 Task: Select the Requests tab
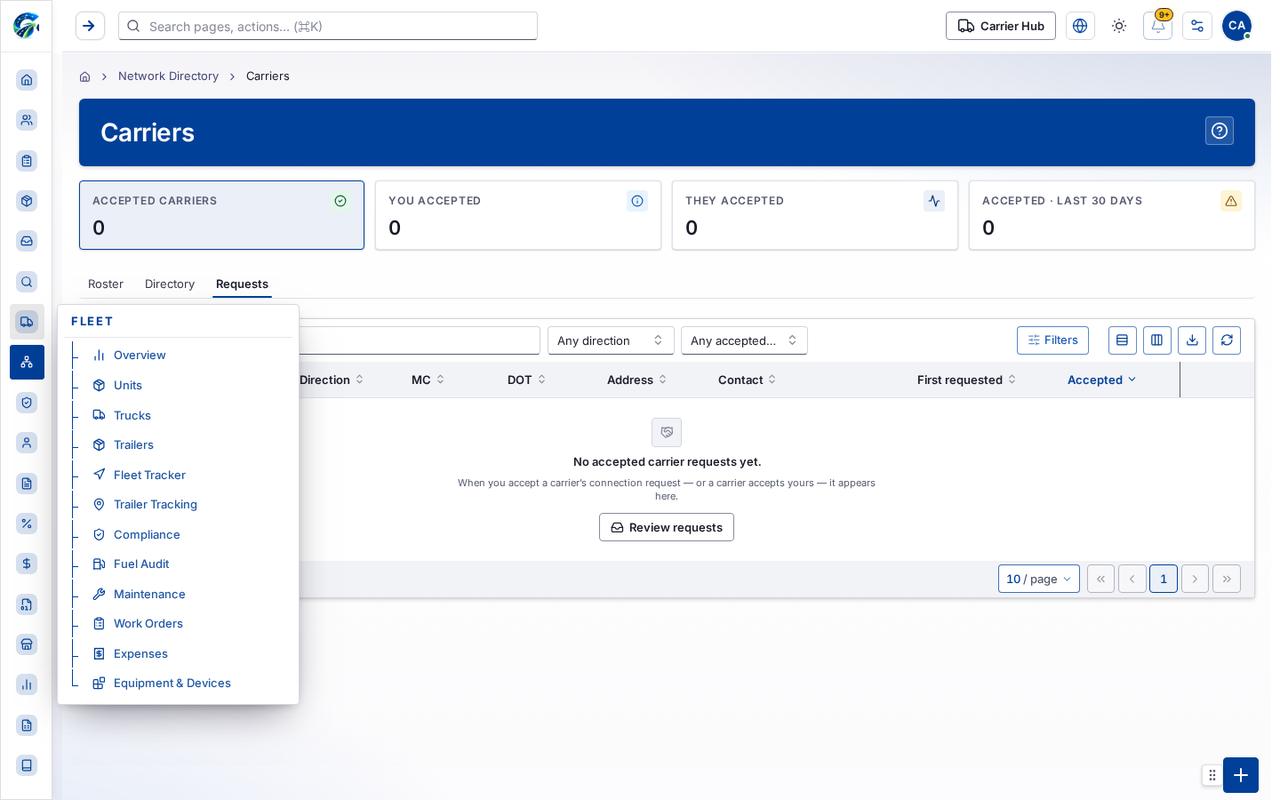tap(242, 284)
